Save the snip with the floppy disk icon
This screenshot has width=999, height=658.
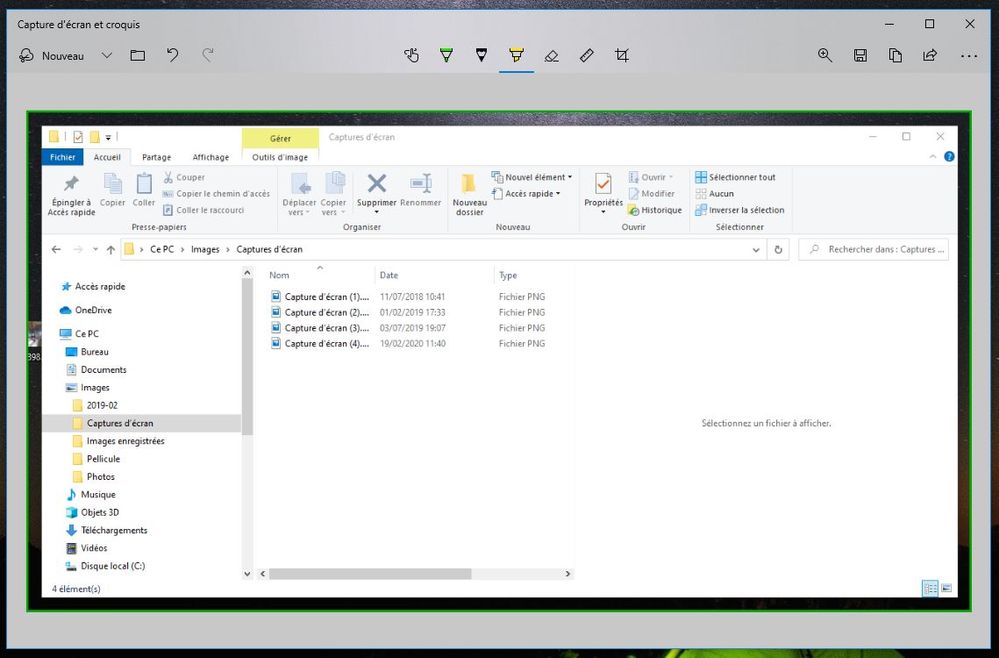coord(860,56)
